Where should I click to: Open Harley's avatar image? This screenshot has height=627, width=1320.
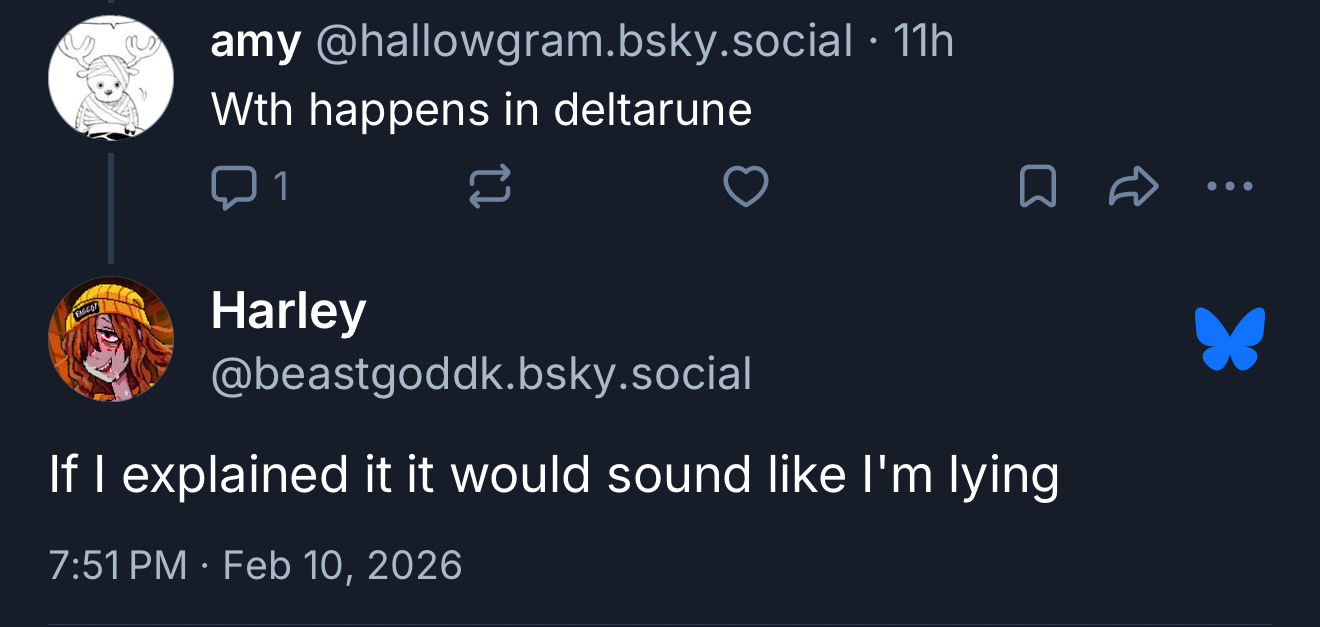click(x=111, y=339)
